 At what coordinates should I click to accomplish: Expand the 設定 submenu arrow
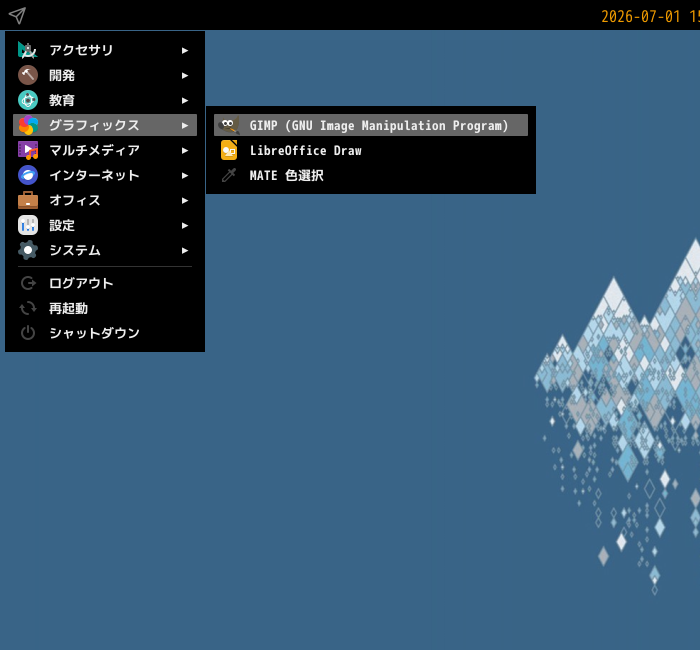(185, 225)
